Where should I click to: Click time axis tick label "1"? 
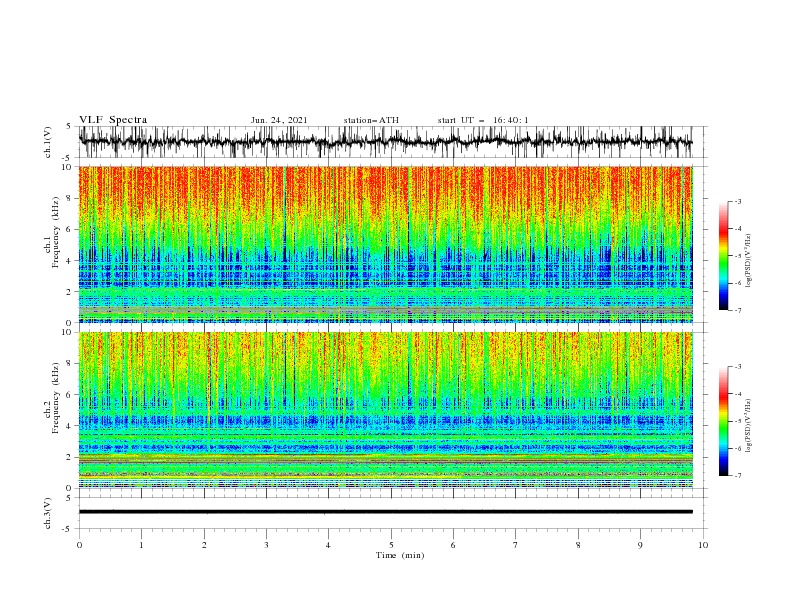click(x=141, y=545)
